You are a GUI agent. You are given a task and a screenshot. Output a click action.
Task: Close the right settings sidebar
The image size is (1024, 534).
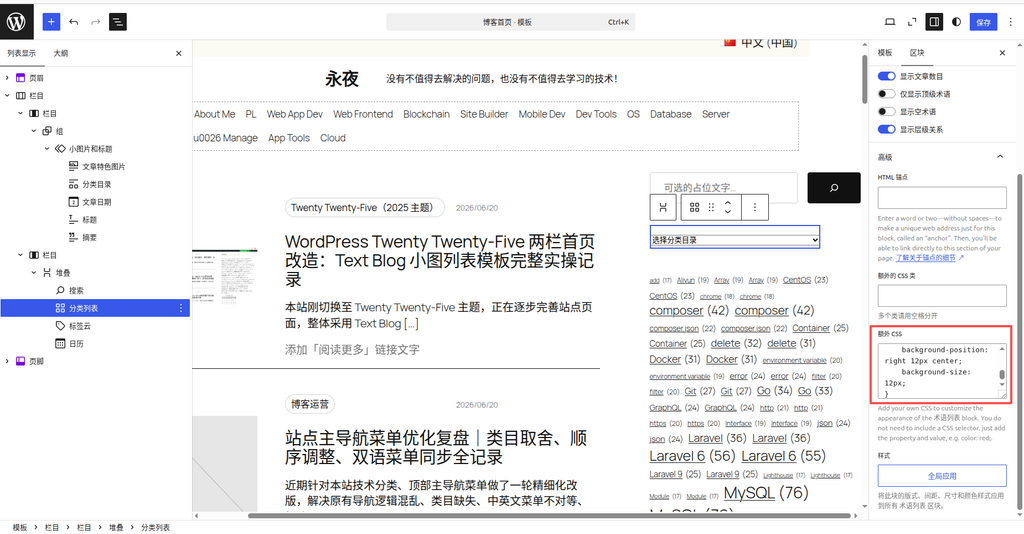[x=1002, y=53]
